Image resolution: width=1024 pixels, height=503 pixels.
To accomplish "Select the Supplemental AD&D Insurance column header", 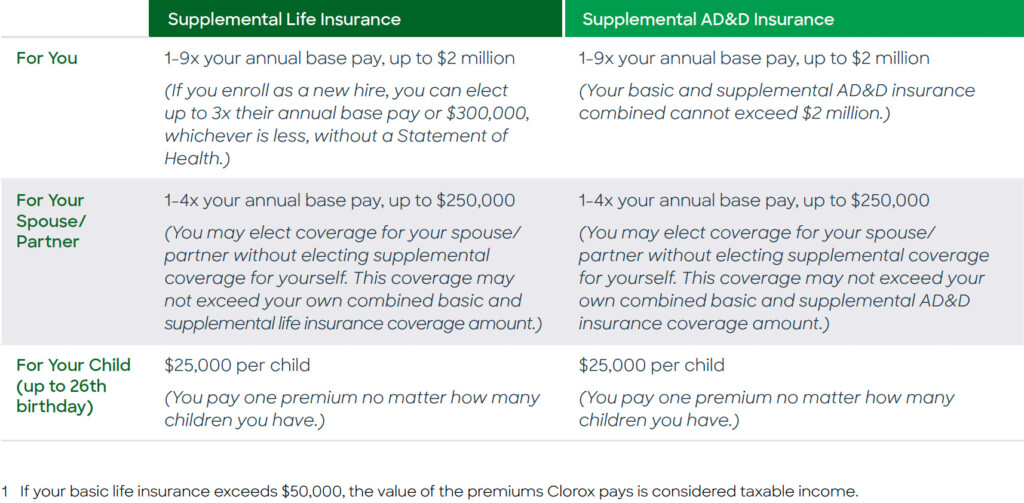I will tap(707, 19).
